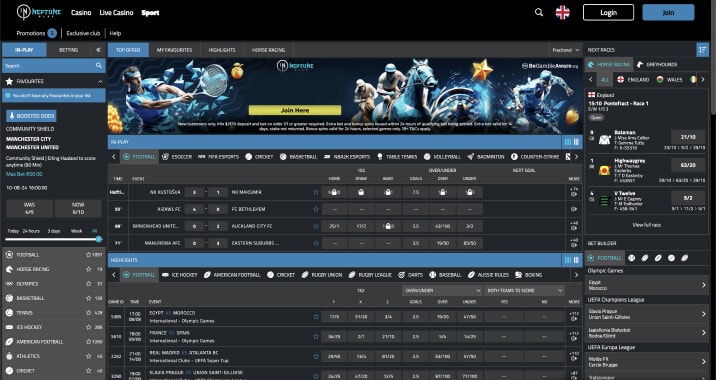Favourite Egypt vs Morocco match star

pos(316,317)
